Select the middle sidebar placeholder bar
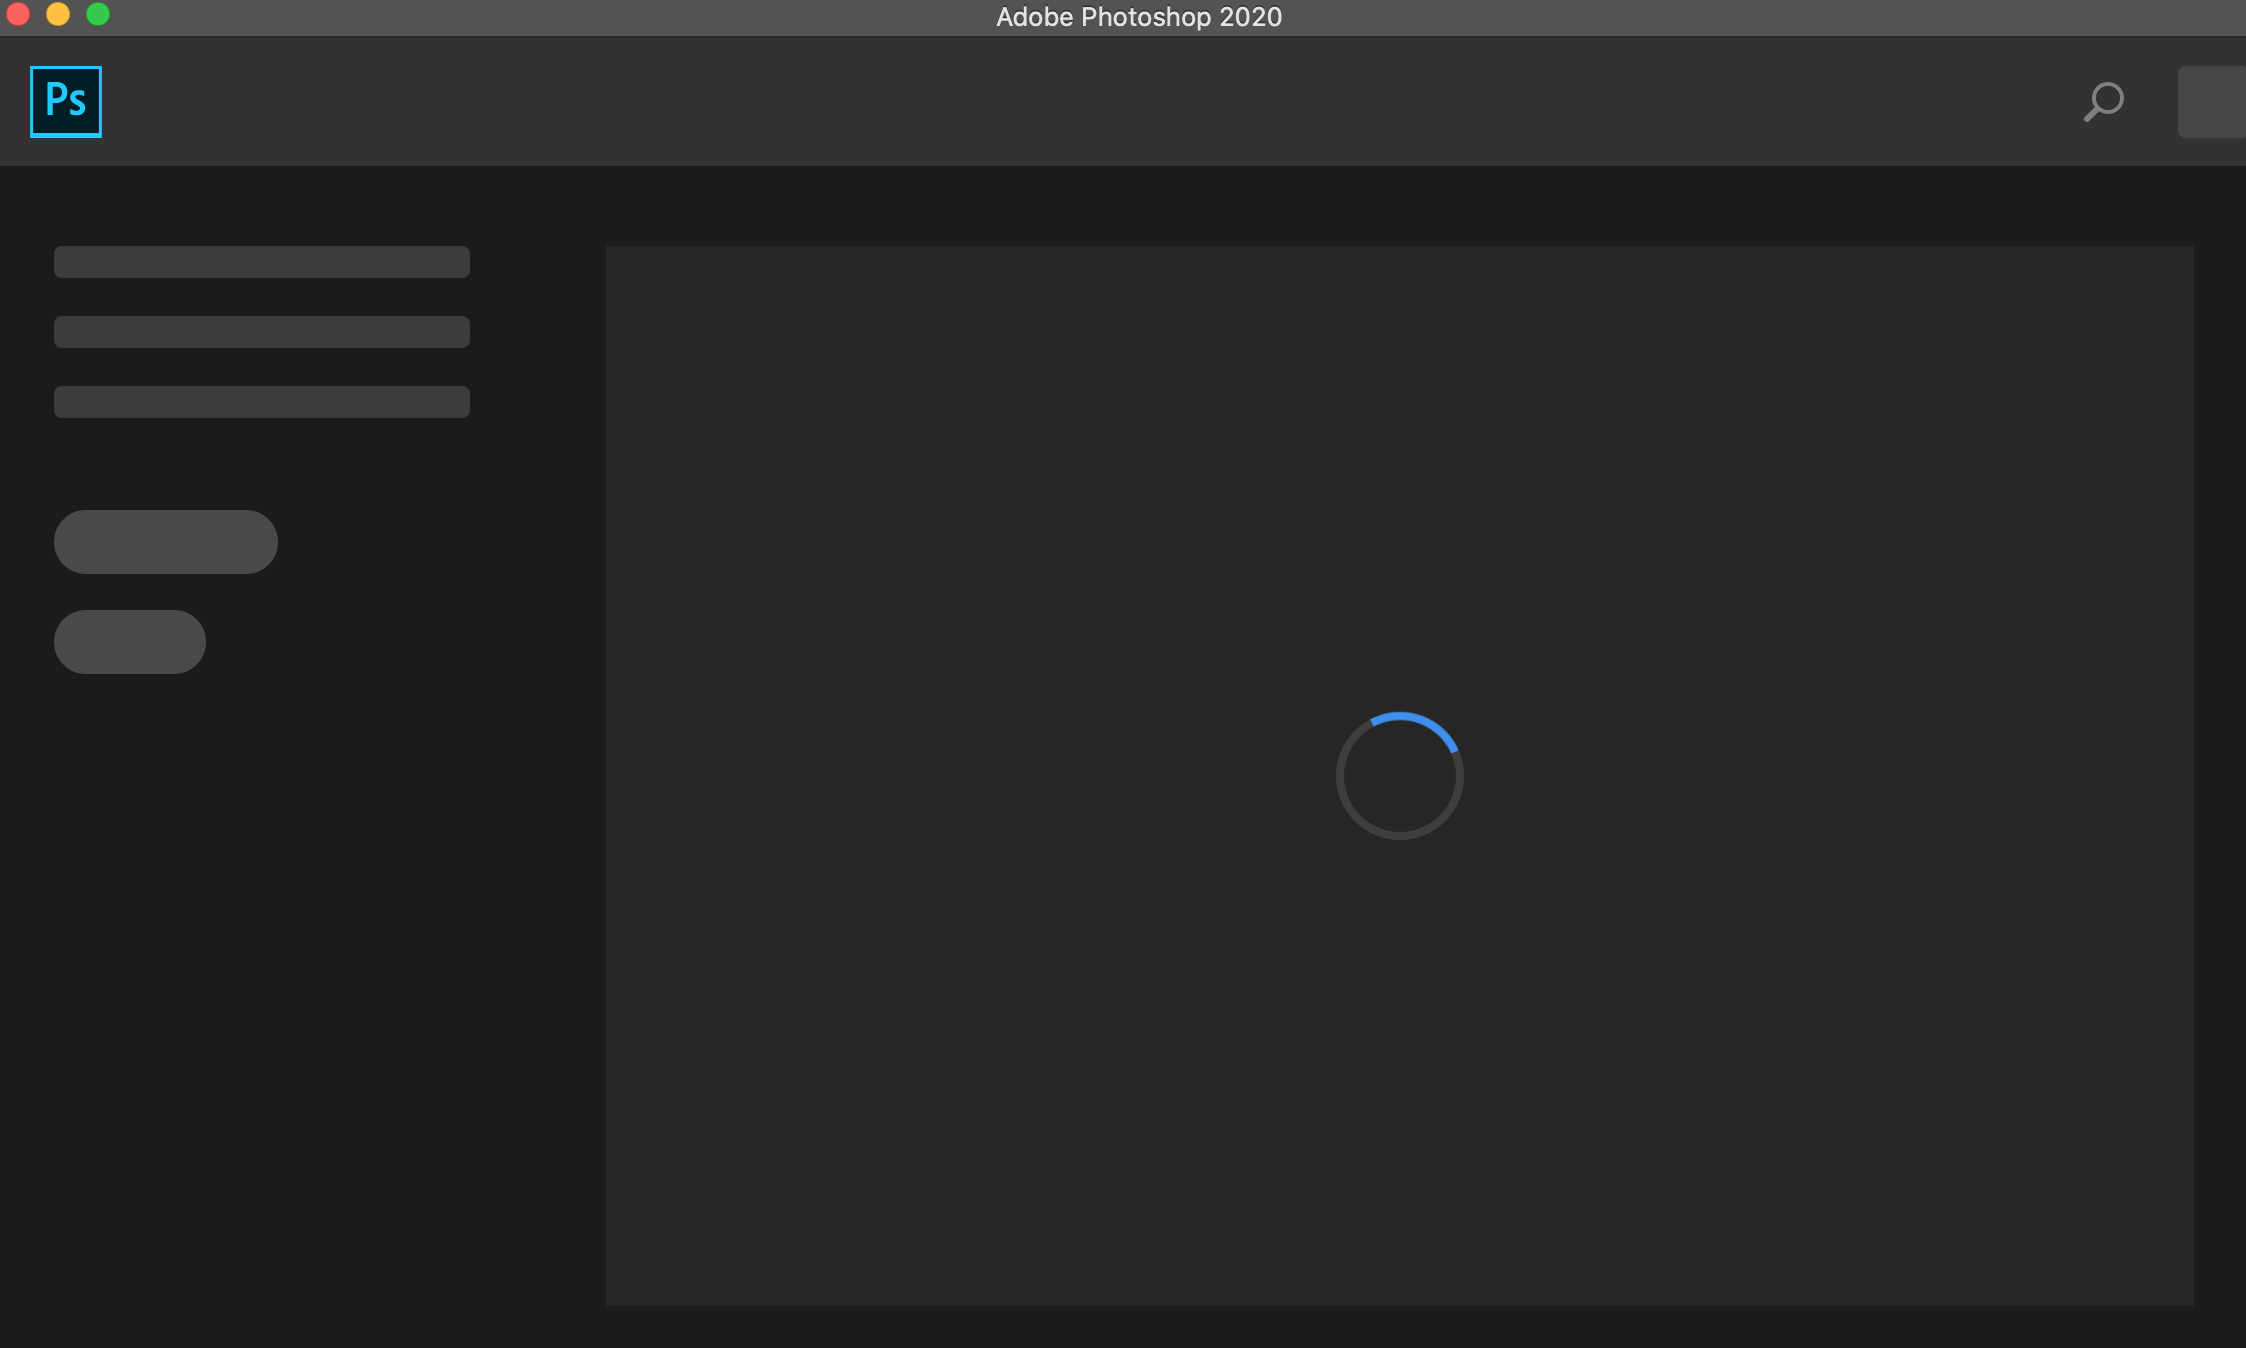The width and height of the screenshot is (2246, 1348). click(x=262, y=332)
